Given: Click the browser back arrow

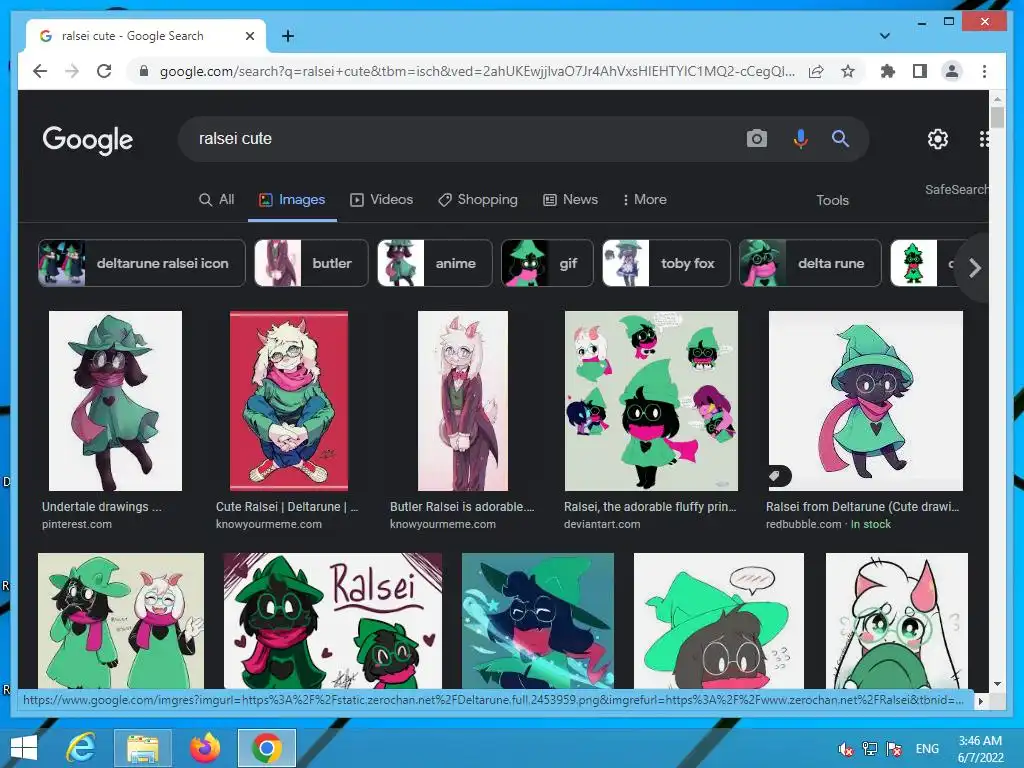Looking at the screenshot, I should pyautogui.click(x=40, y=71).
